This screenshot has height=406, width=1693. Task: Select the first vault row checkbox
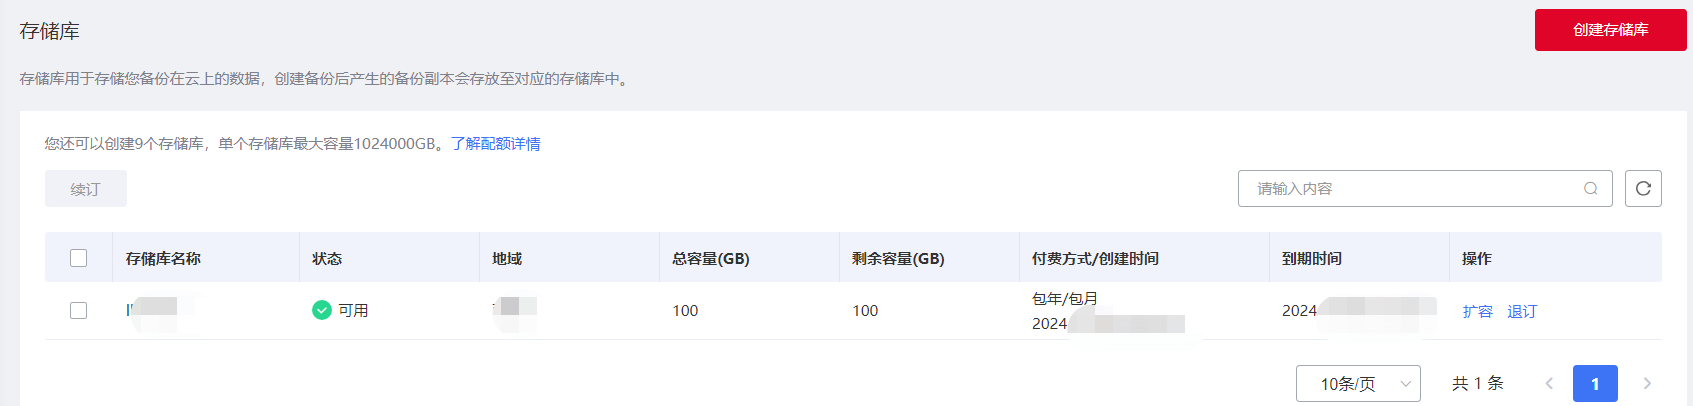coord(79,311)
